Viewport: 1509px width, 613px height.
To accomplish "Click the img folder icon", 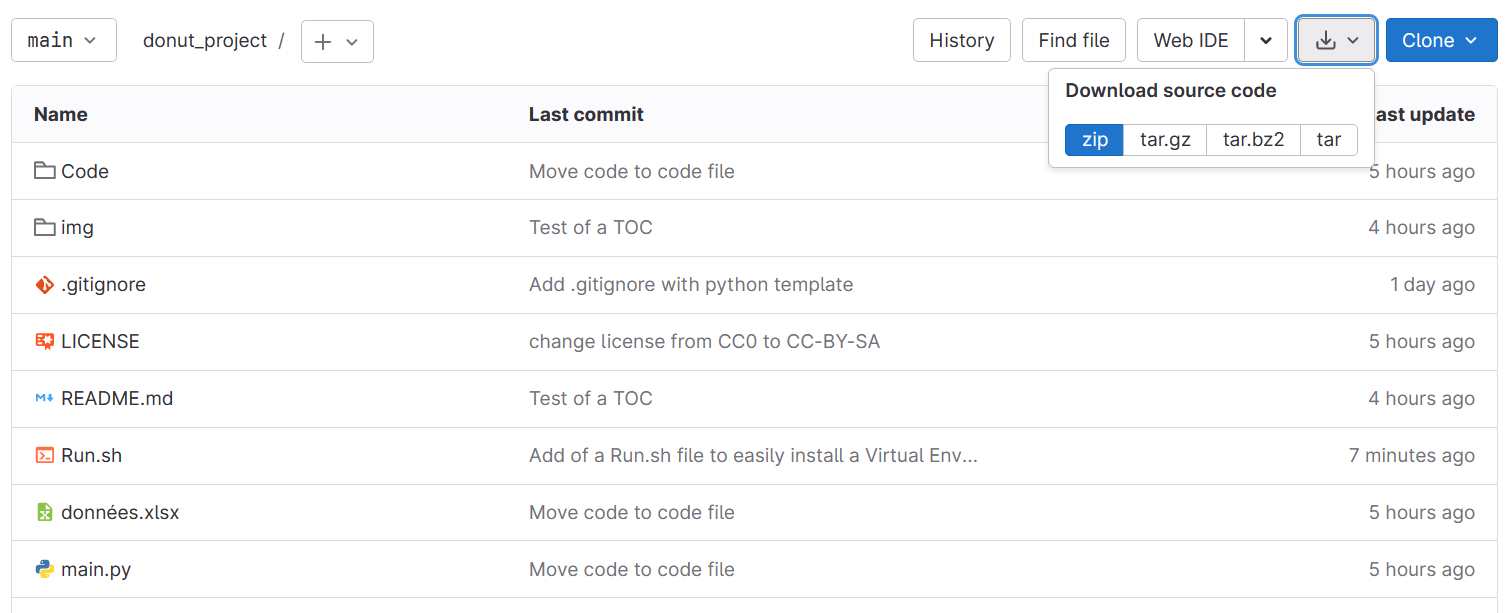I will pyautogui.click(x=44, y=228).
